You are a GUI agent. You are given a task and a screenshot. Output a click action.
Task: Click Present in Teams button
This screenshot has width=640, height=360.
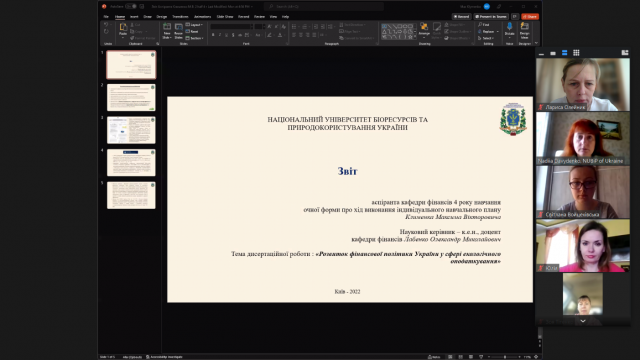tap(491, 17)
